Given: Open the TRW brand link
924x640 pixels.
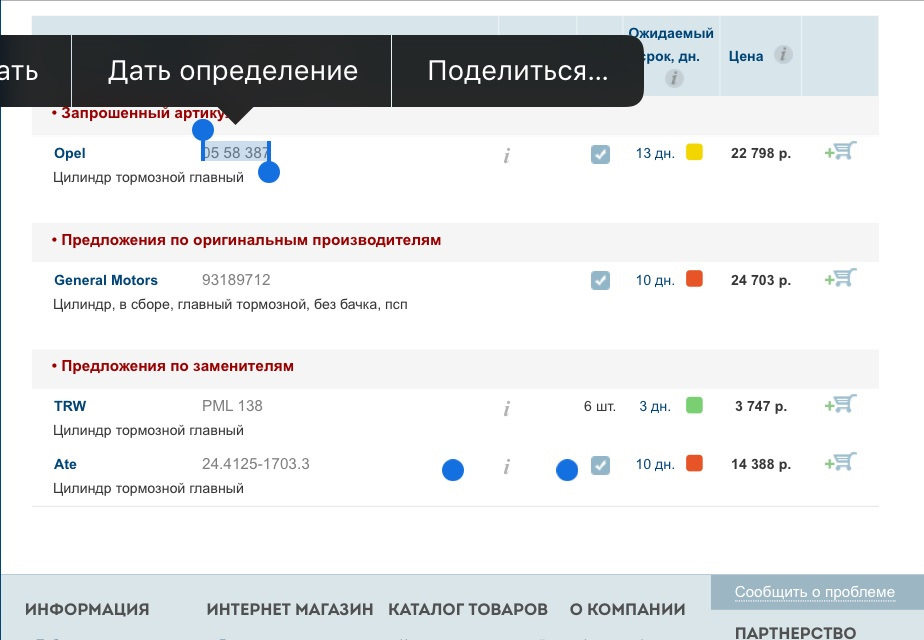Looking at the screenshot, I should (x=70, y=406).
